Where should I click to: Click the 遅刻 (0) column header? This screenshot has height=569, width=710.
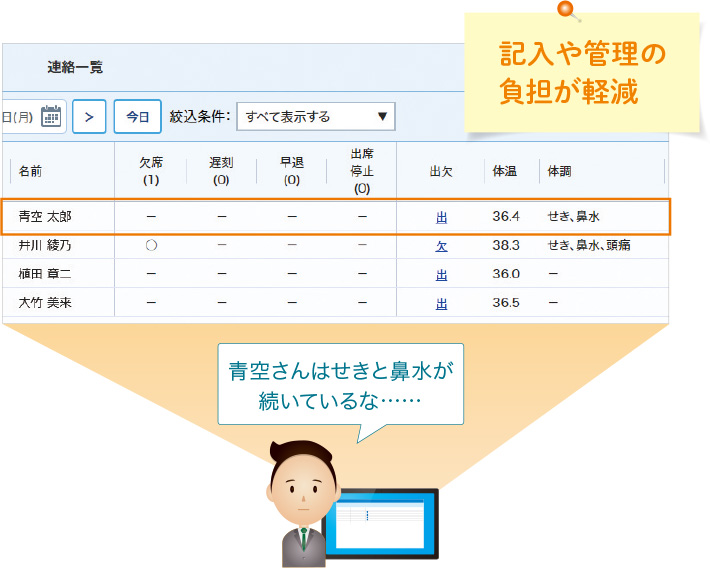coord(221,171)
